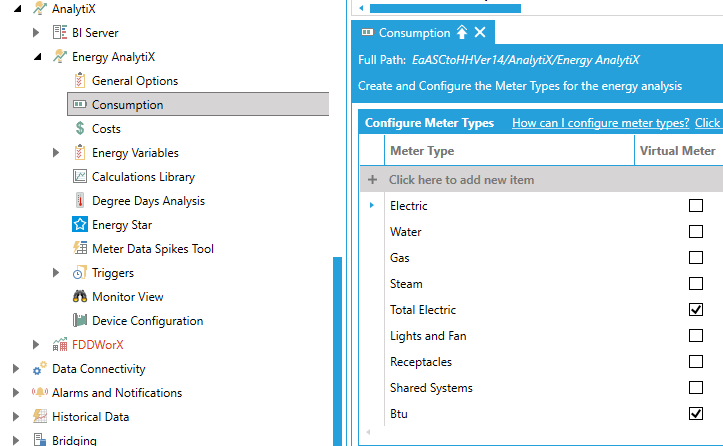Screen dimensions: 723x446
Task: Click the Costs dollar sign icon
Action: pos(80,129)
